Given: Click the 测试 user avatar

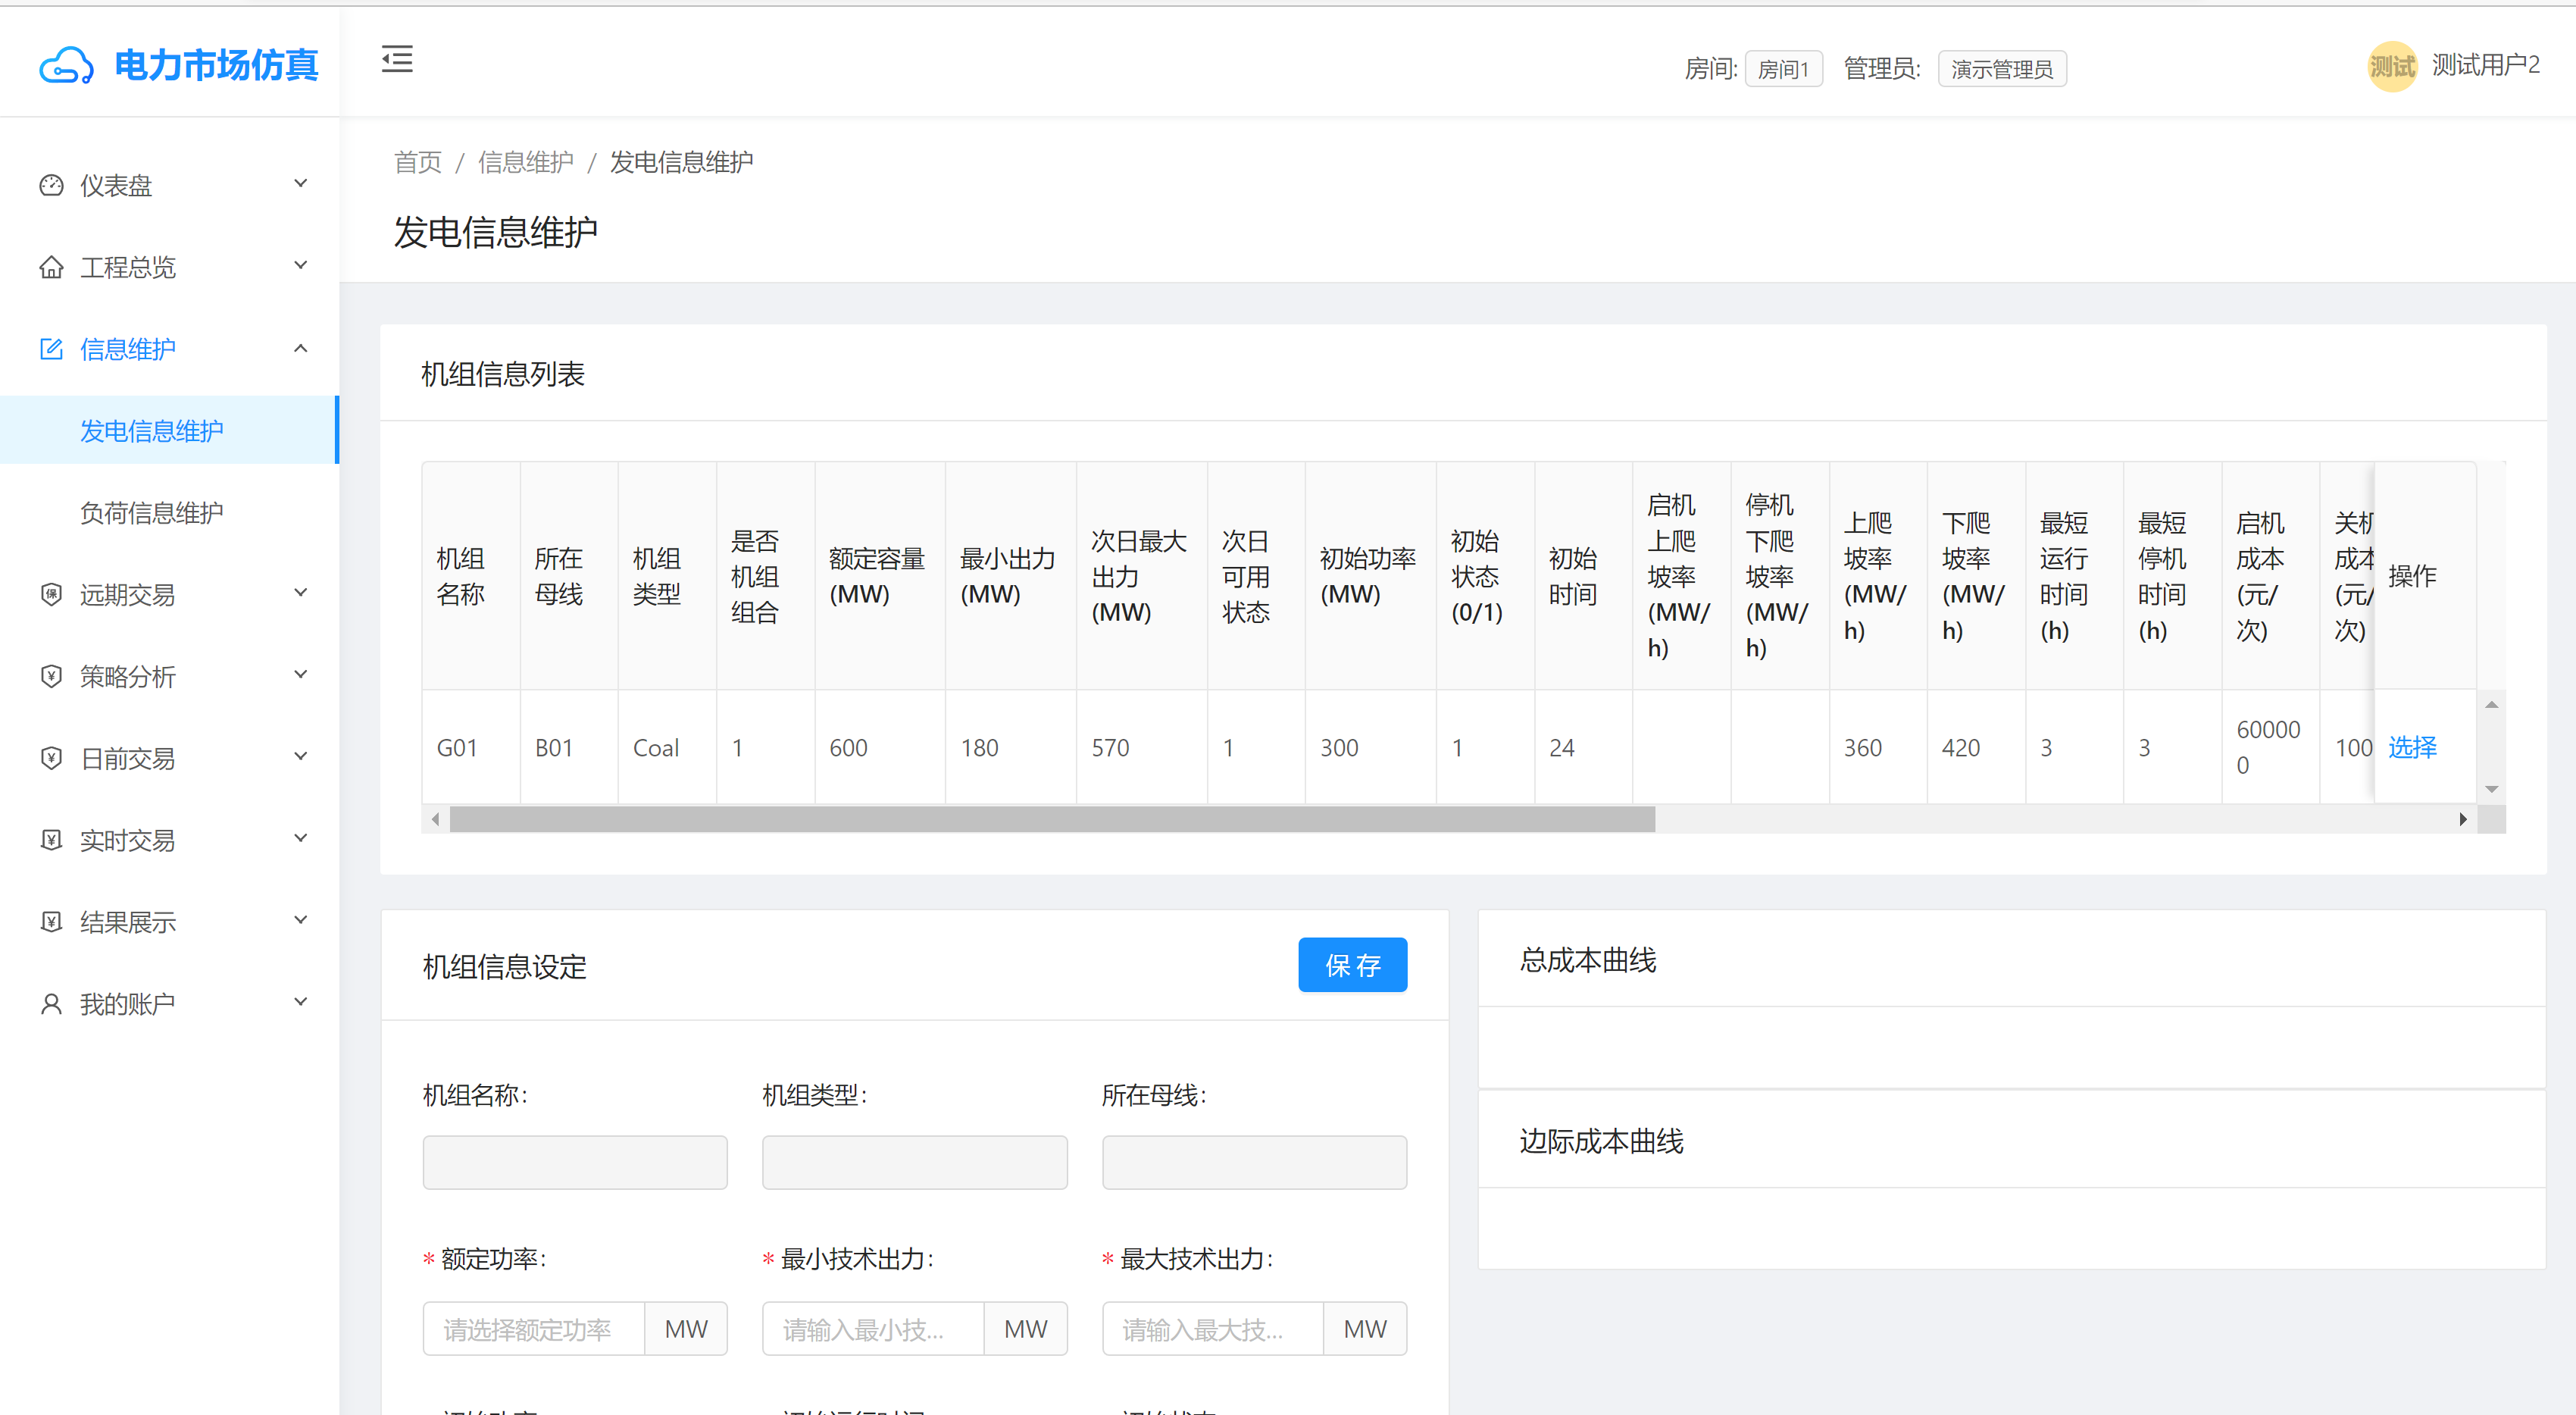Looking at the screenshot, I should pos(2392,67).
